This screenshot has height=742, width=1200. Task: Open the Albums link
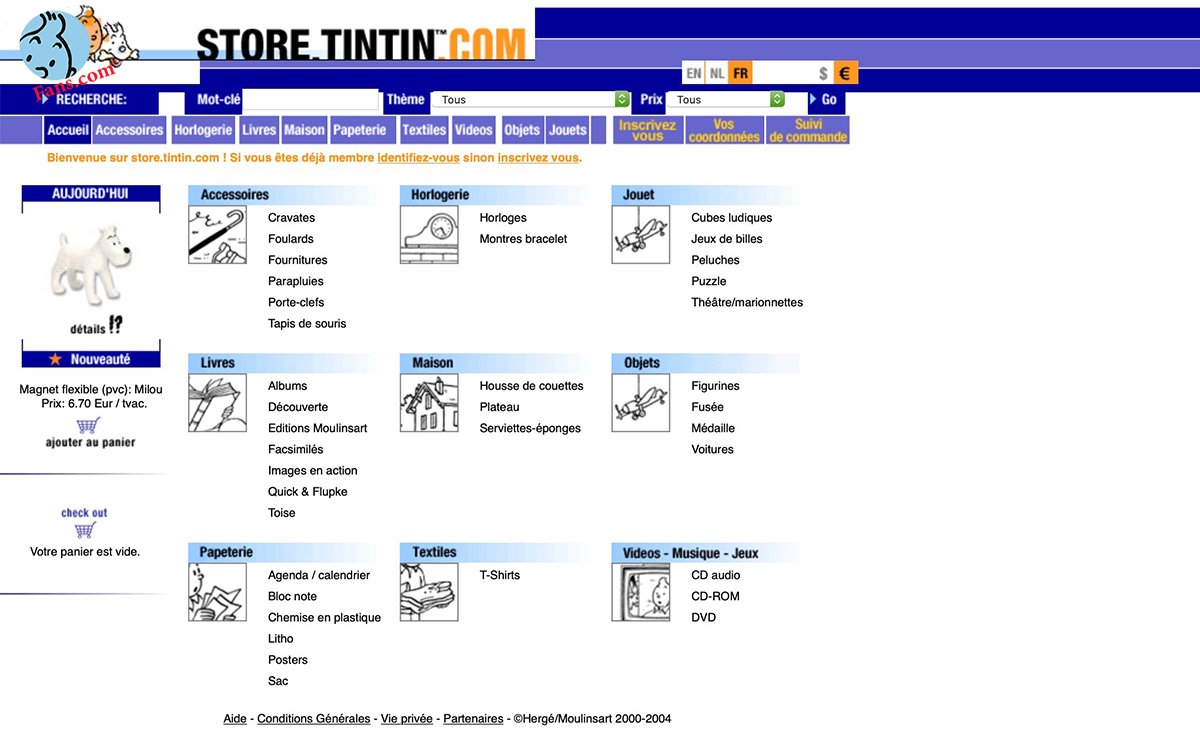coord(287,386)
